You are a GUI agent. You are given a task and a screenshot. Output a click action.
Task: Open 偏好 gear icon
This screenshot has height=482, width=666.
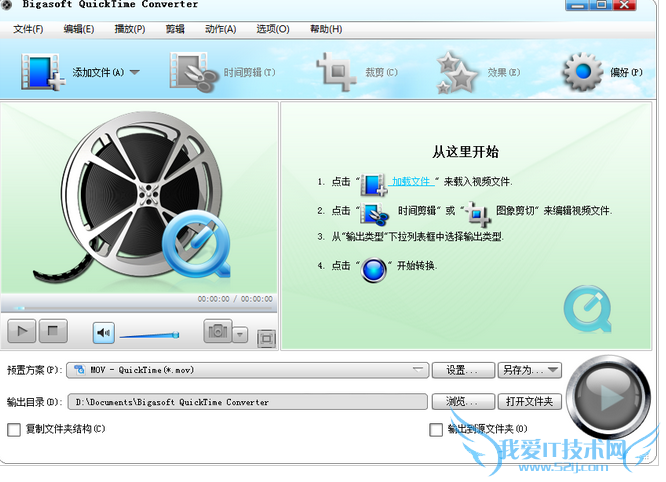click(x=583, y=71)
